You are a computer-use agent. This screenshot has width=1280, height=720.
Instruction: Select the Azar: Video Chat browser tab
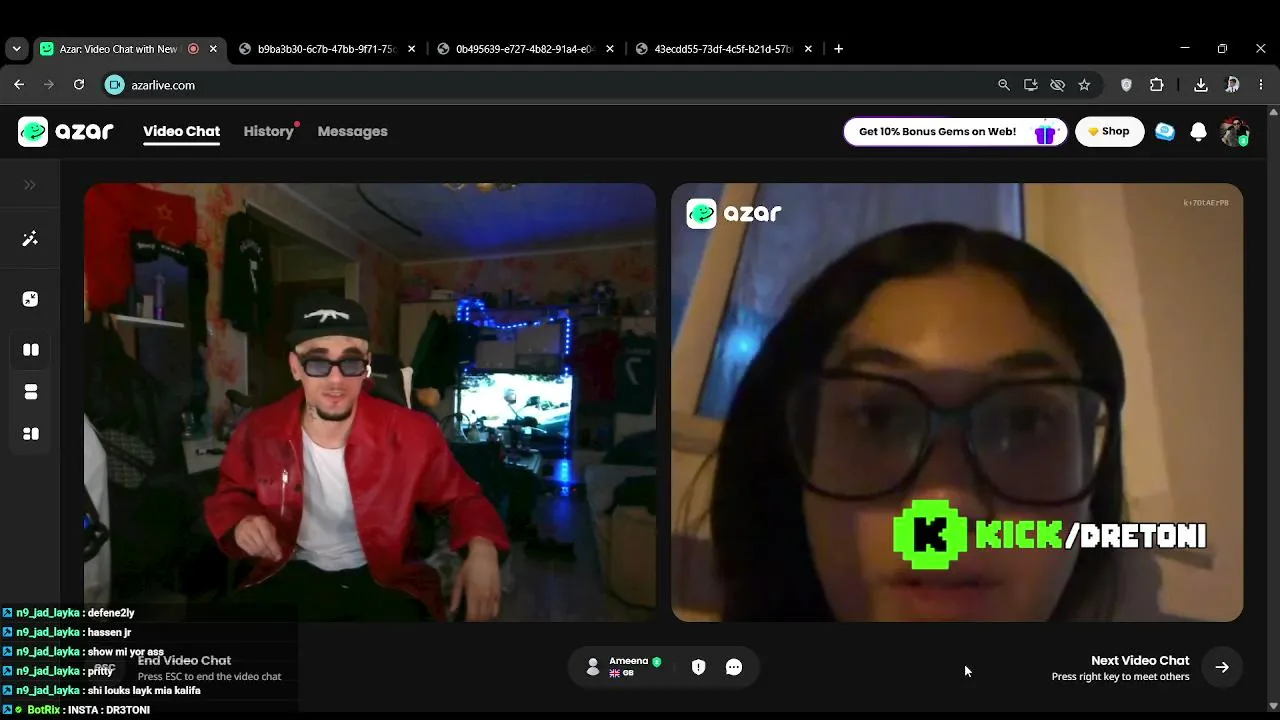pyautogui.click(x=128, y=49)
